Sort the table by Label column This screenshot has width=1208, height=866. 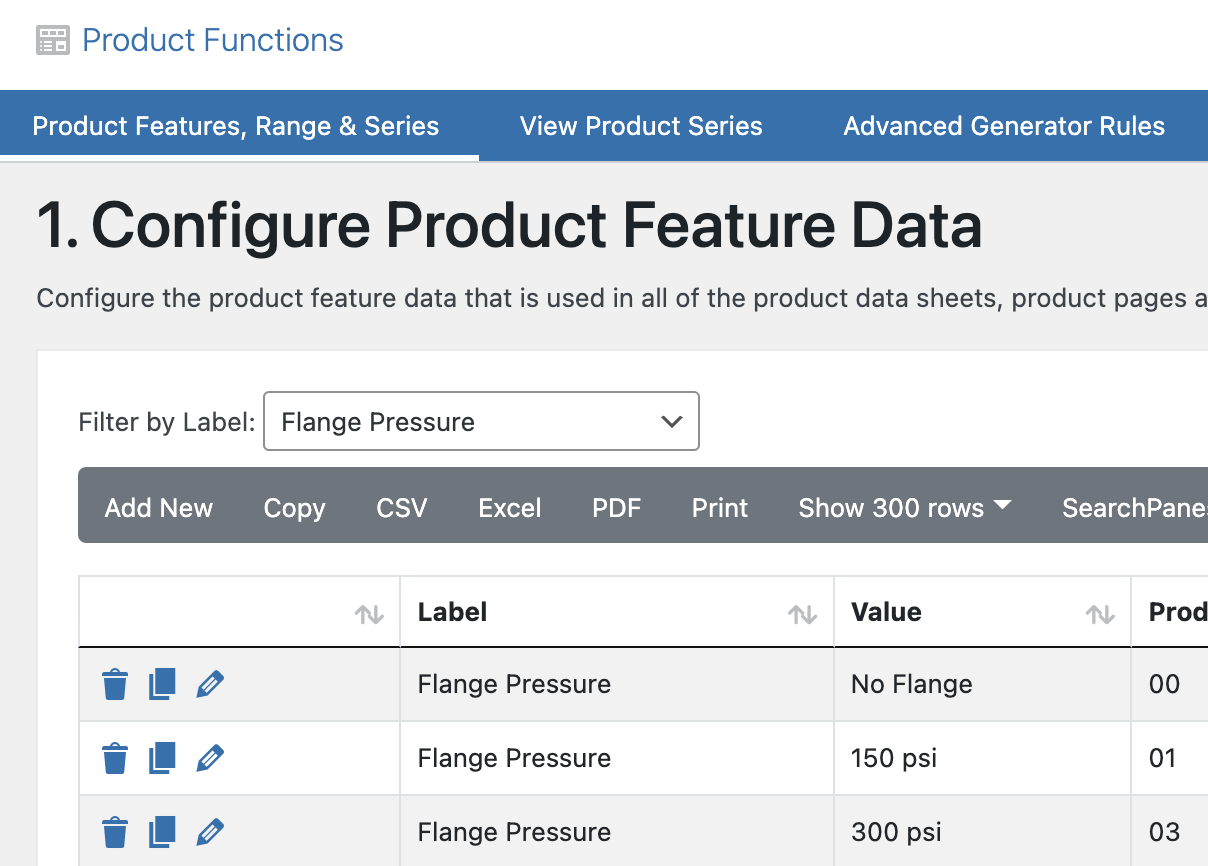pyautogui.click(x=804, y=616)
